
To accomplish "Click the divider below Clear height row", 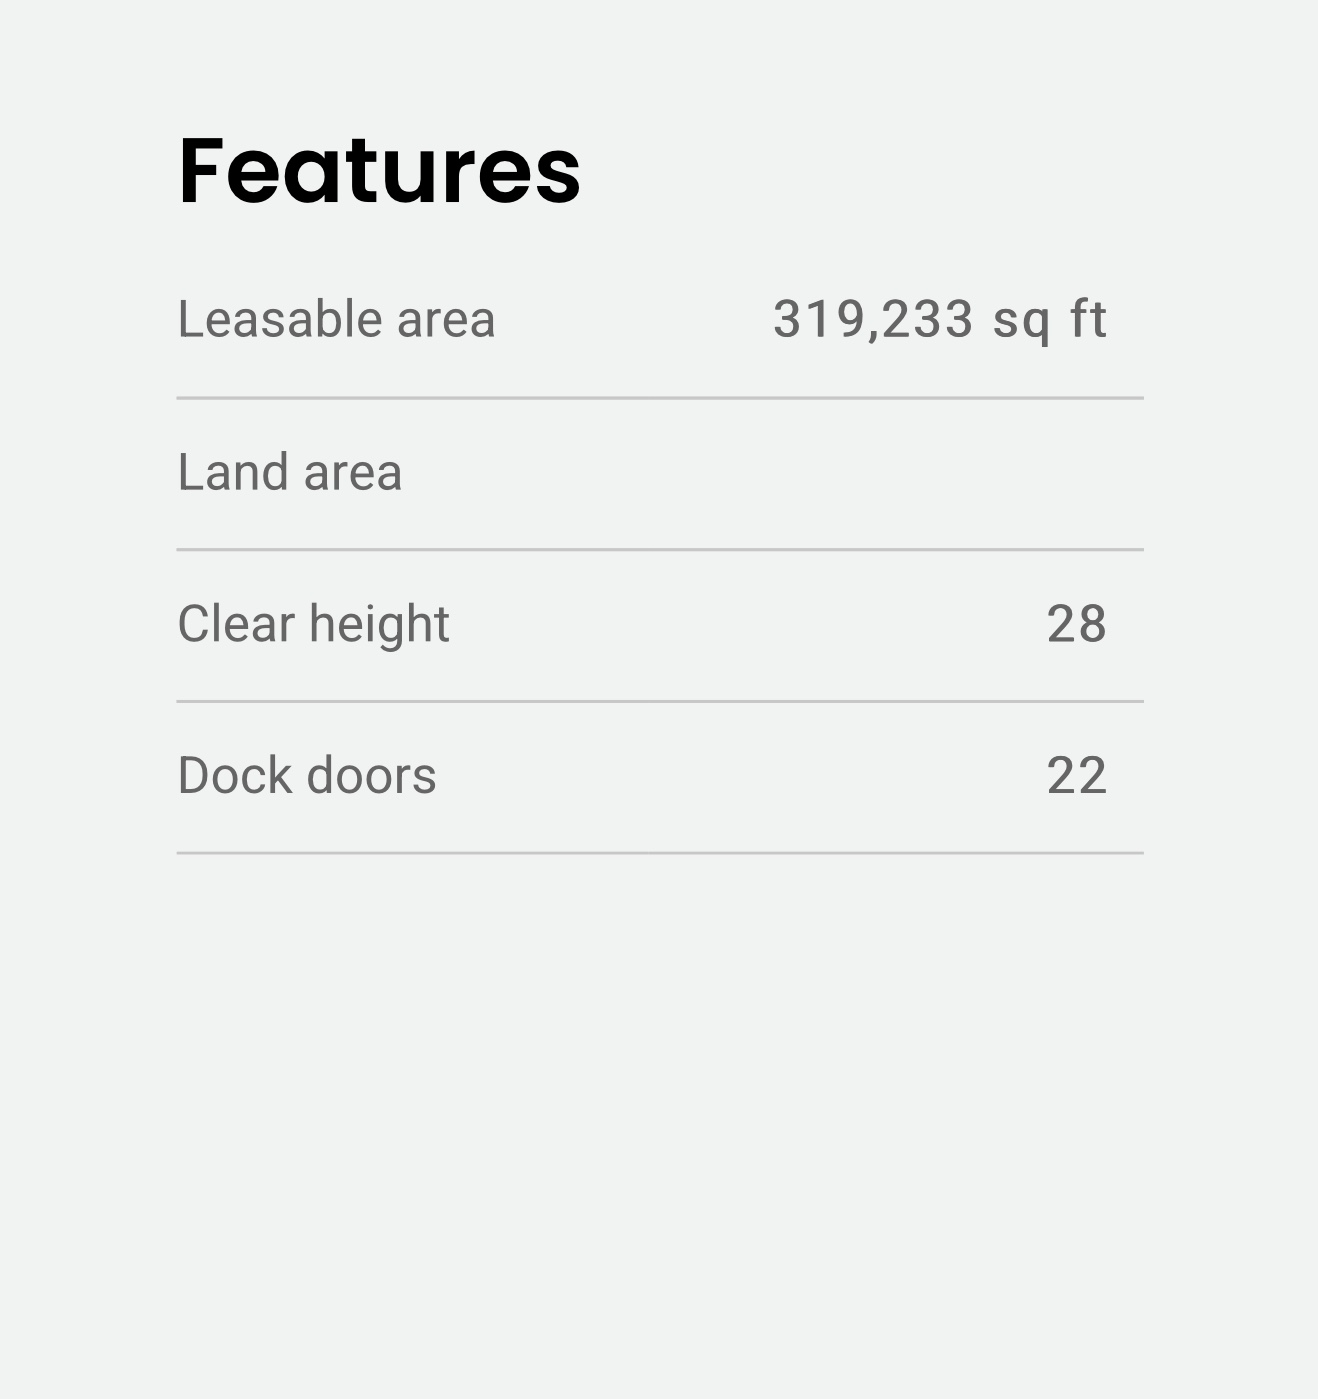I will [x=660, y=702].
